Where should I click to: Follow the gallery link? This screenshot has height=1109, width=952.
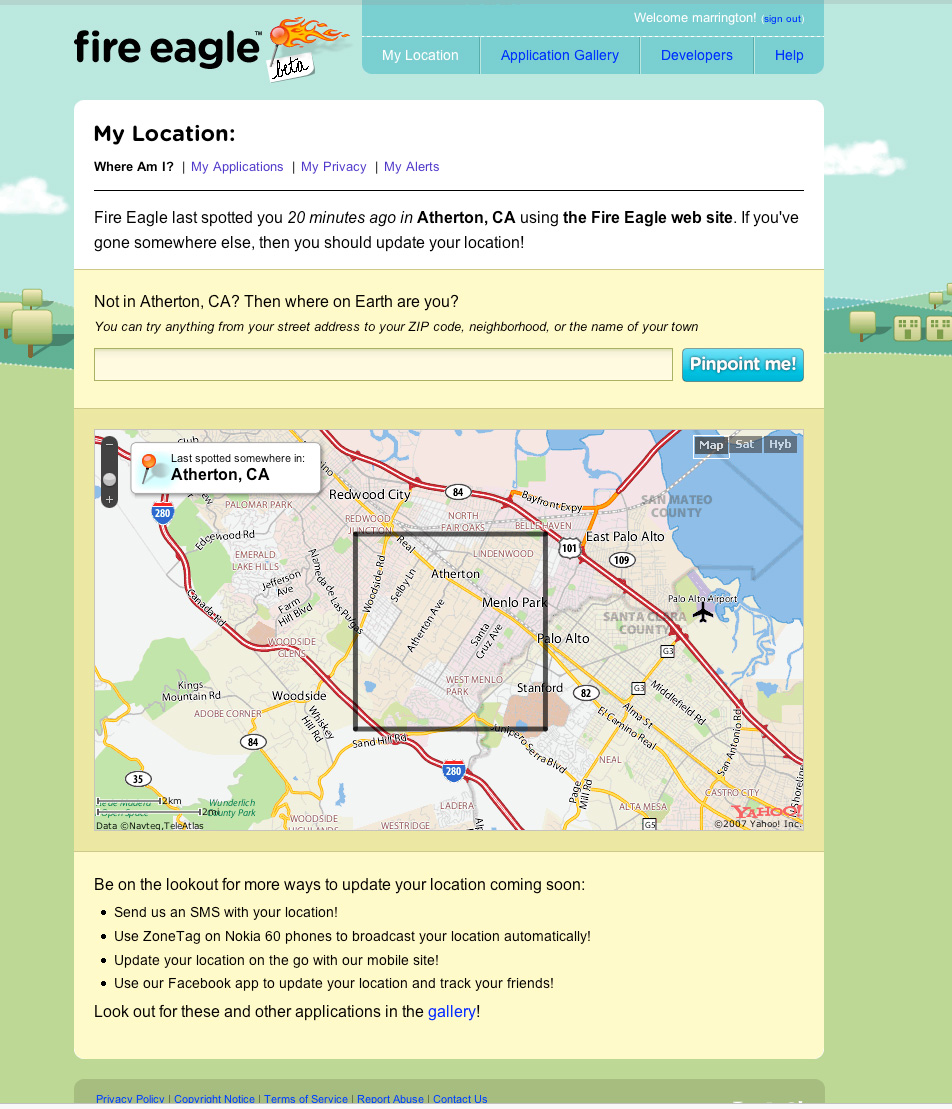[x=452, y=1011]
